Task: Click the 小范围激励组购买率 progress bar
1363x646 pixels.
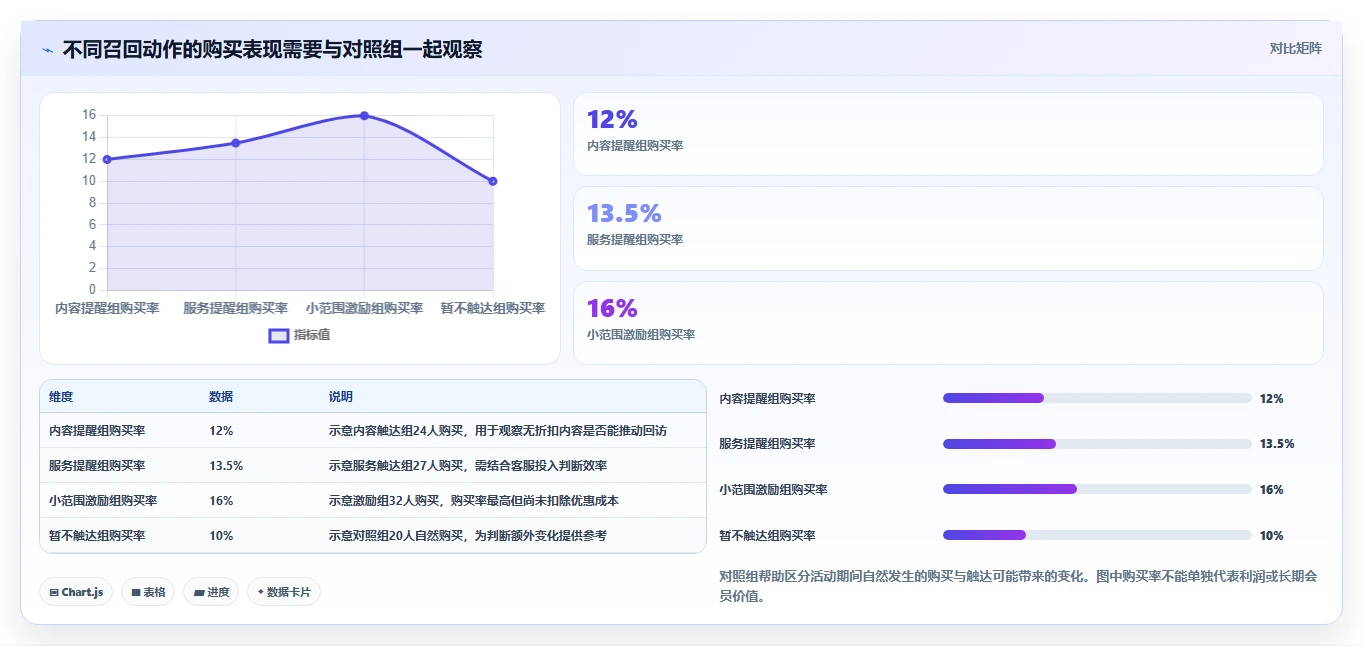Action: pos(1097,489)
